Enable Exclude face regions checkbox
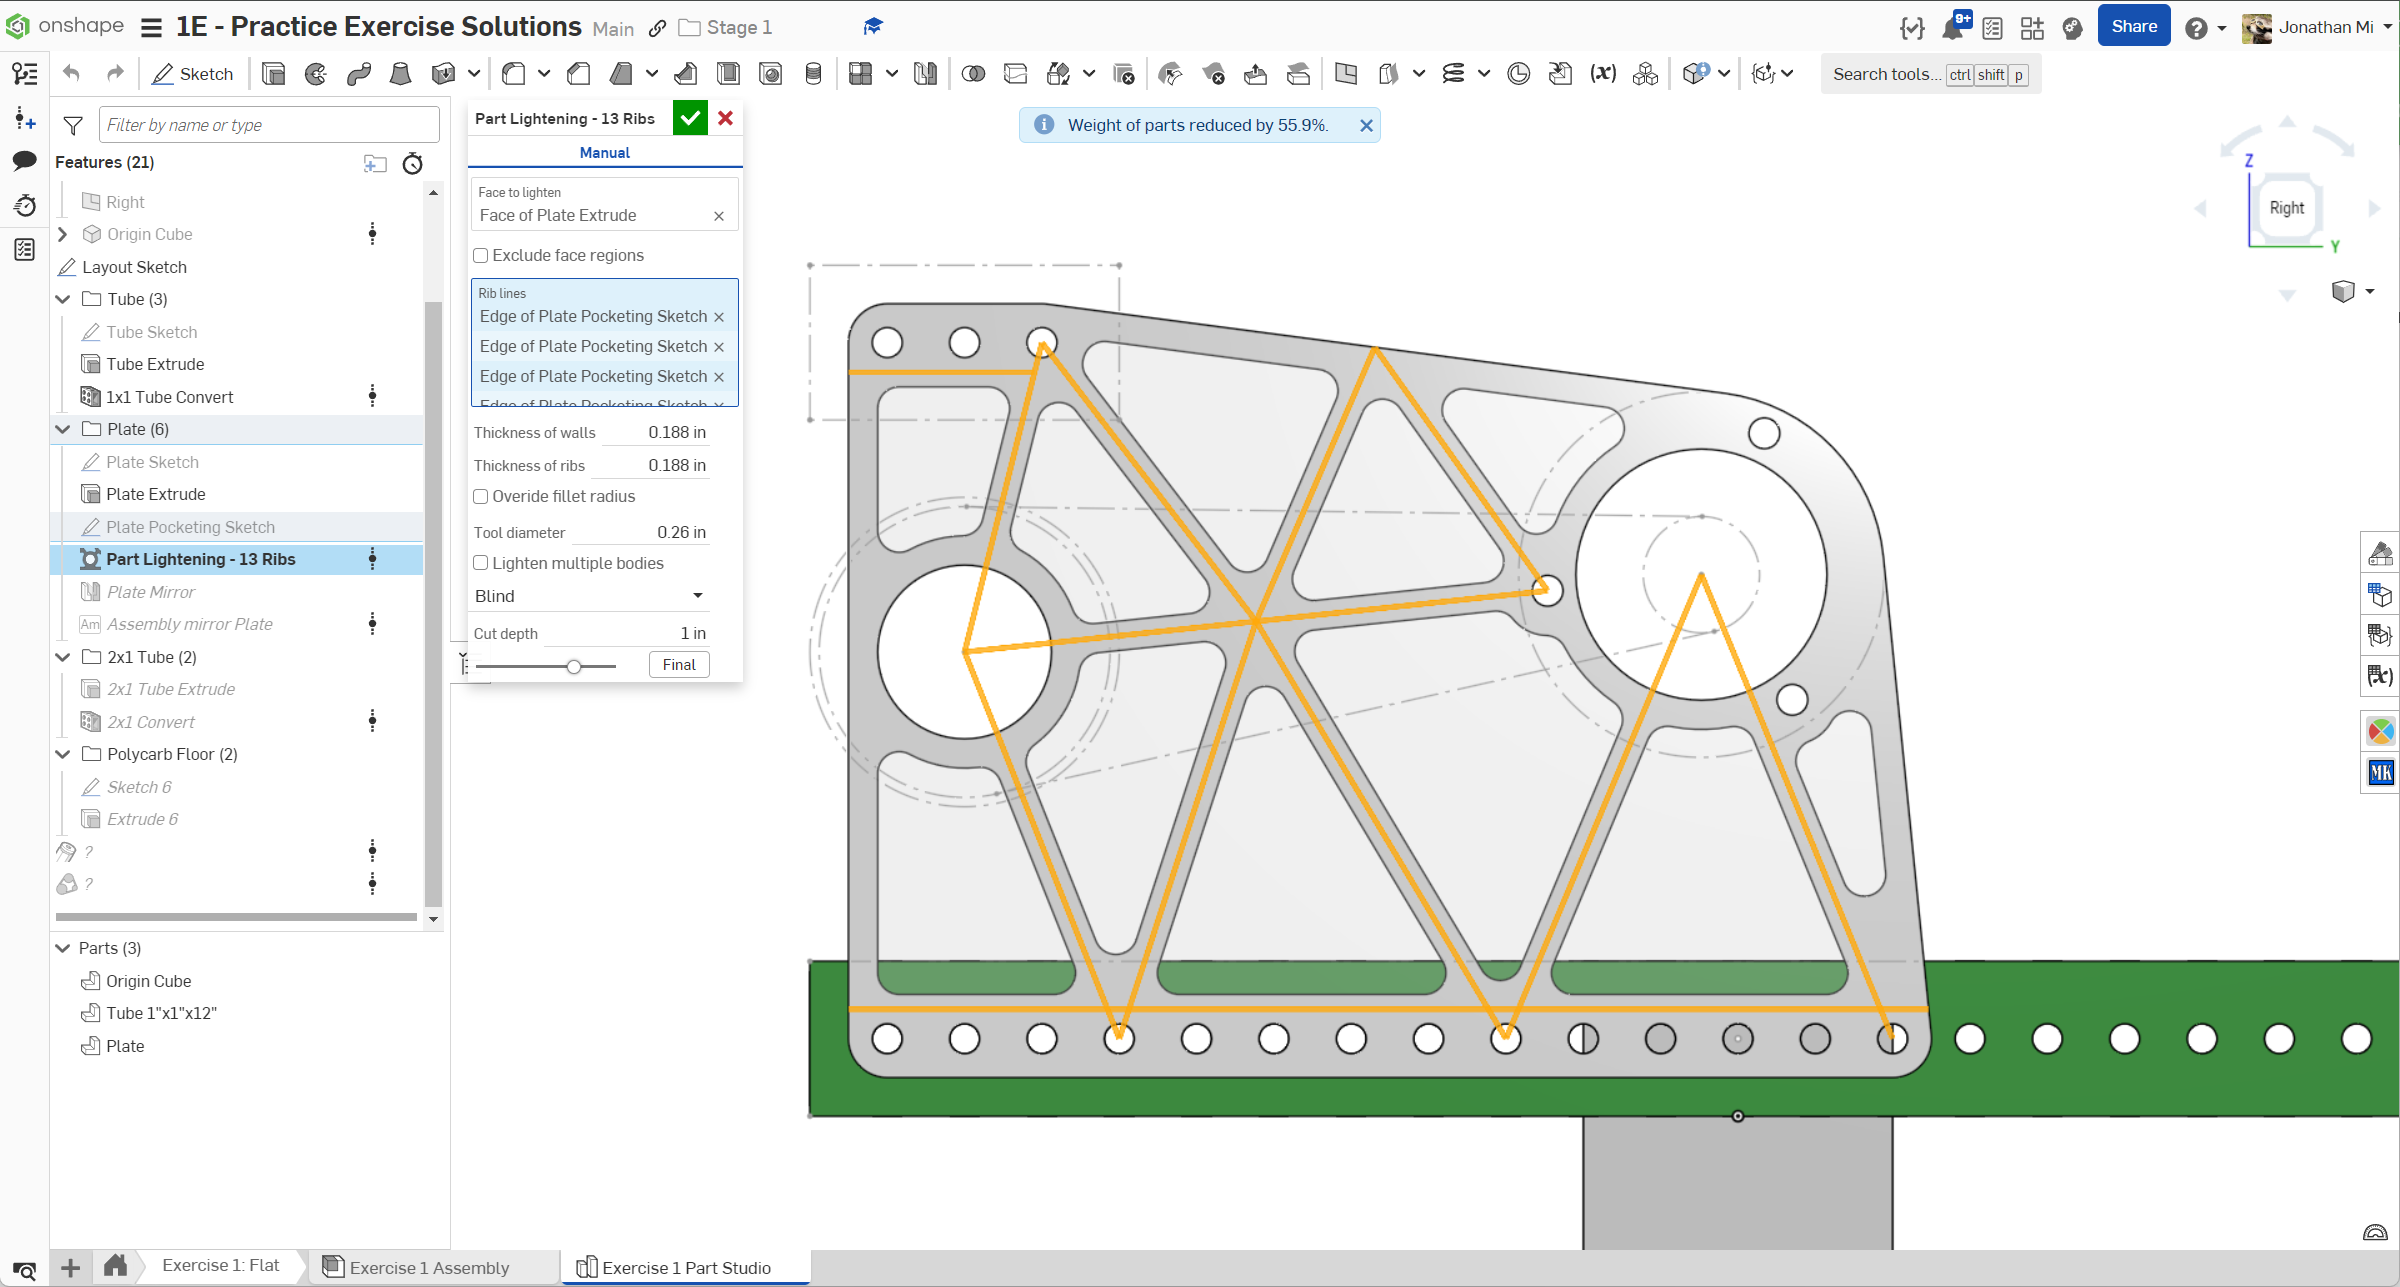 (x=481, y=256)
